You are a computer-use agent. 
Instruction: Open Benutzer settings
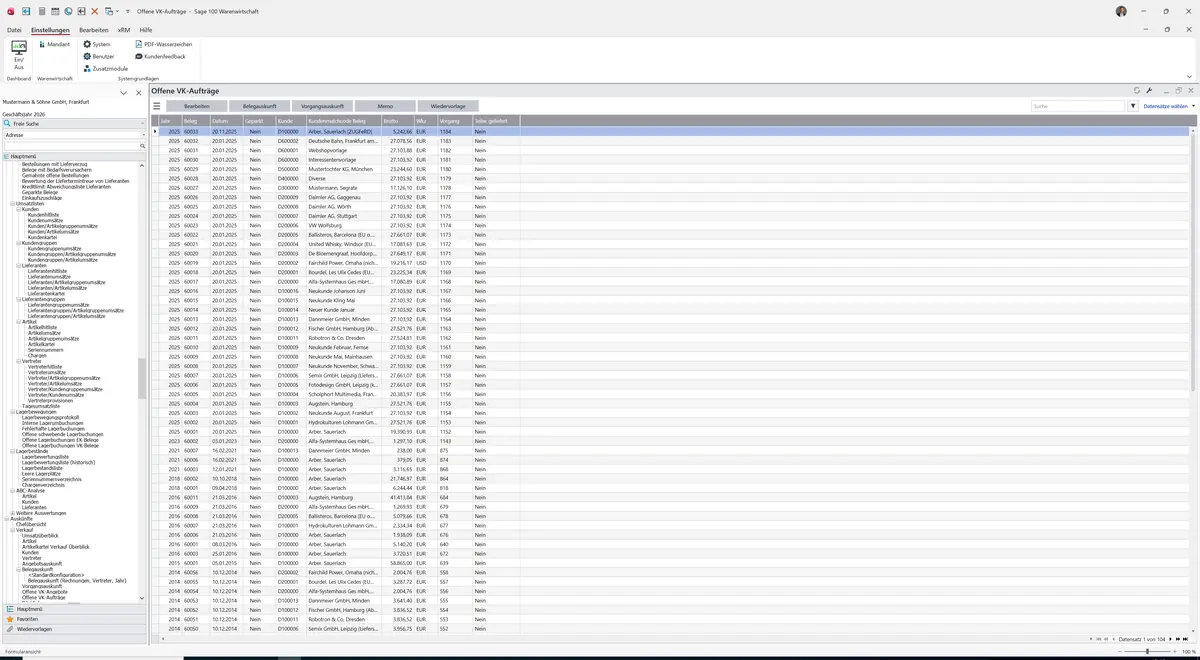click(98, 57)
